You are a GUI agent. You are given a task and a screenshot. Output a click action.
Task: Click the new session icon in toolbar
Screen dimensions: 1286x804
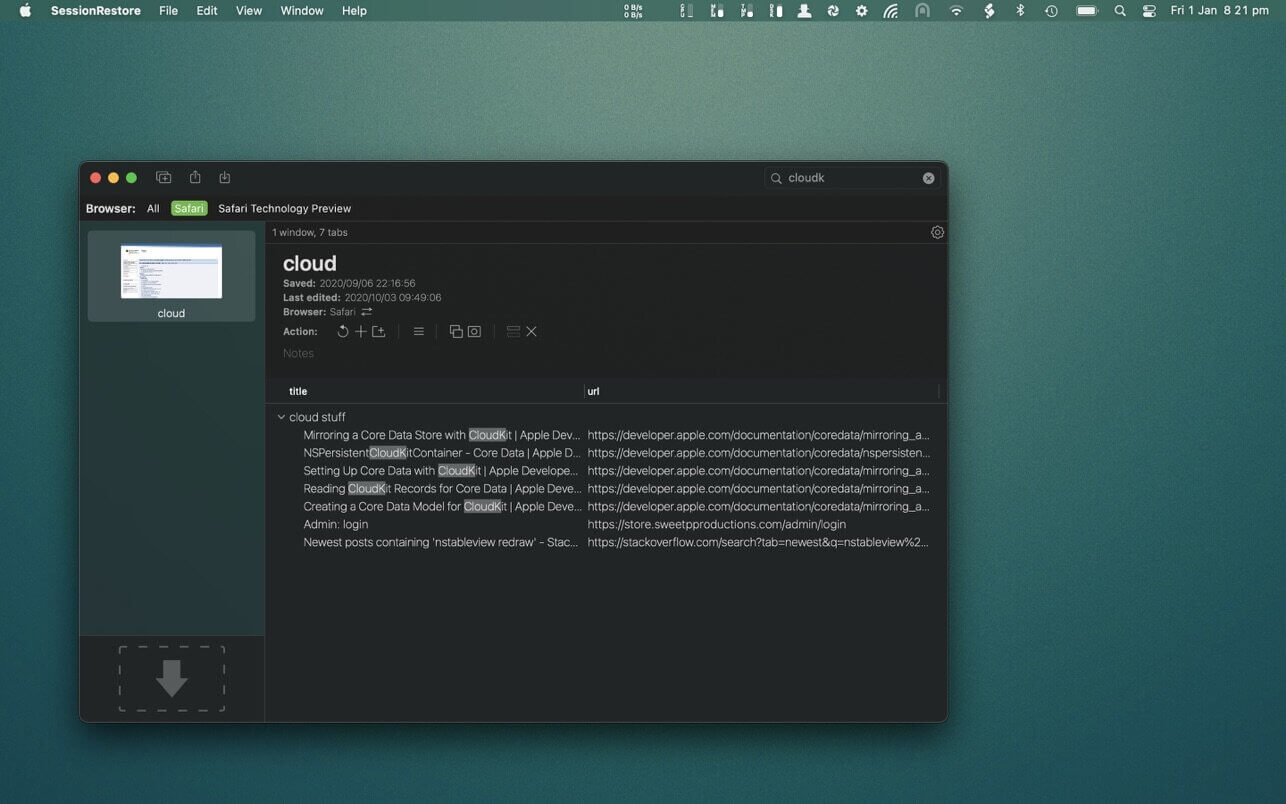click(x=164, y=178)
